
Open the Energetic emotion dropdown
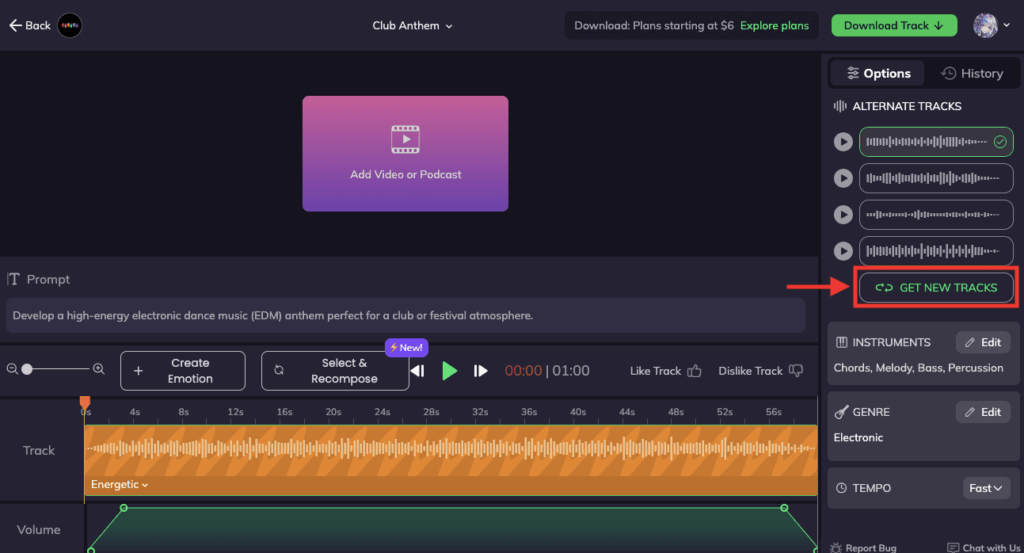[120, 484]
